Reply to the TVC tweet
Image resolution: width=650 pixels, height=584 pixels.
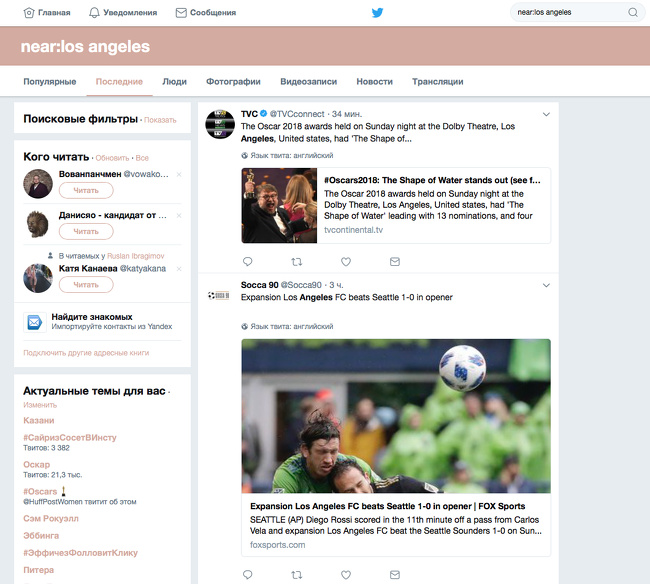click(248, 261)
